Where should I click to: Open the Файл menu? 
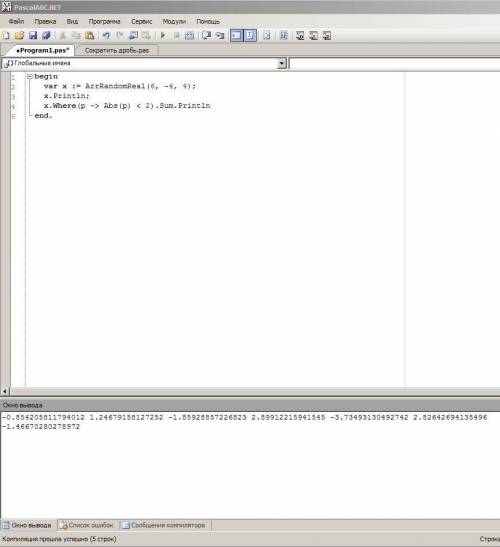[x=16, y=21]
